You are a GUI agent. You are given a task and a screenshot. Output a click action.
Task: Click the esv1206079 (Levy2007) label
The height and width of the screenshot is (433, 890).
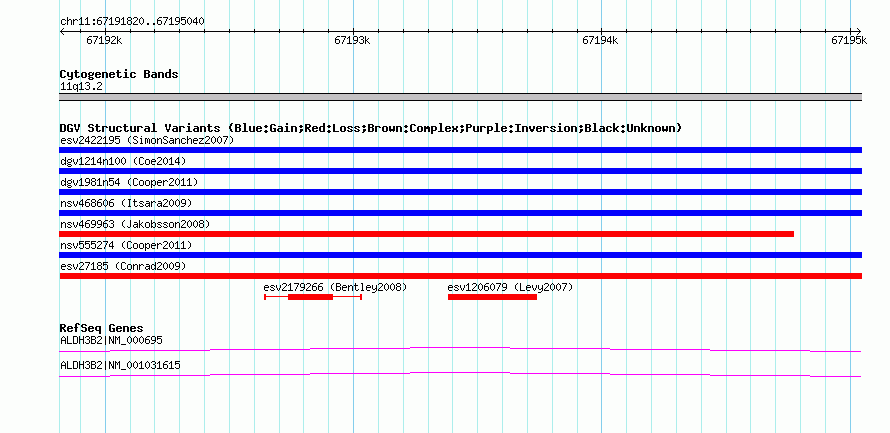tap(510, 287)
